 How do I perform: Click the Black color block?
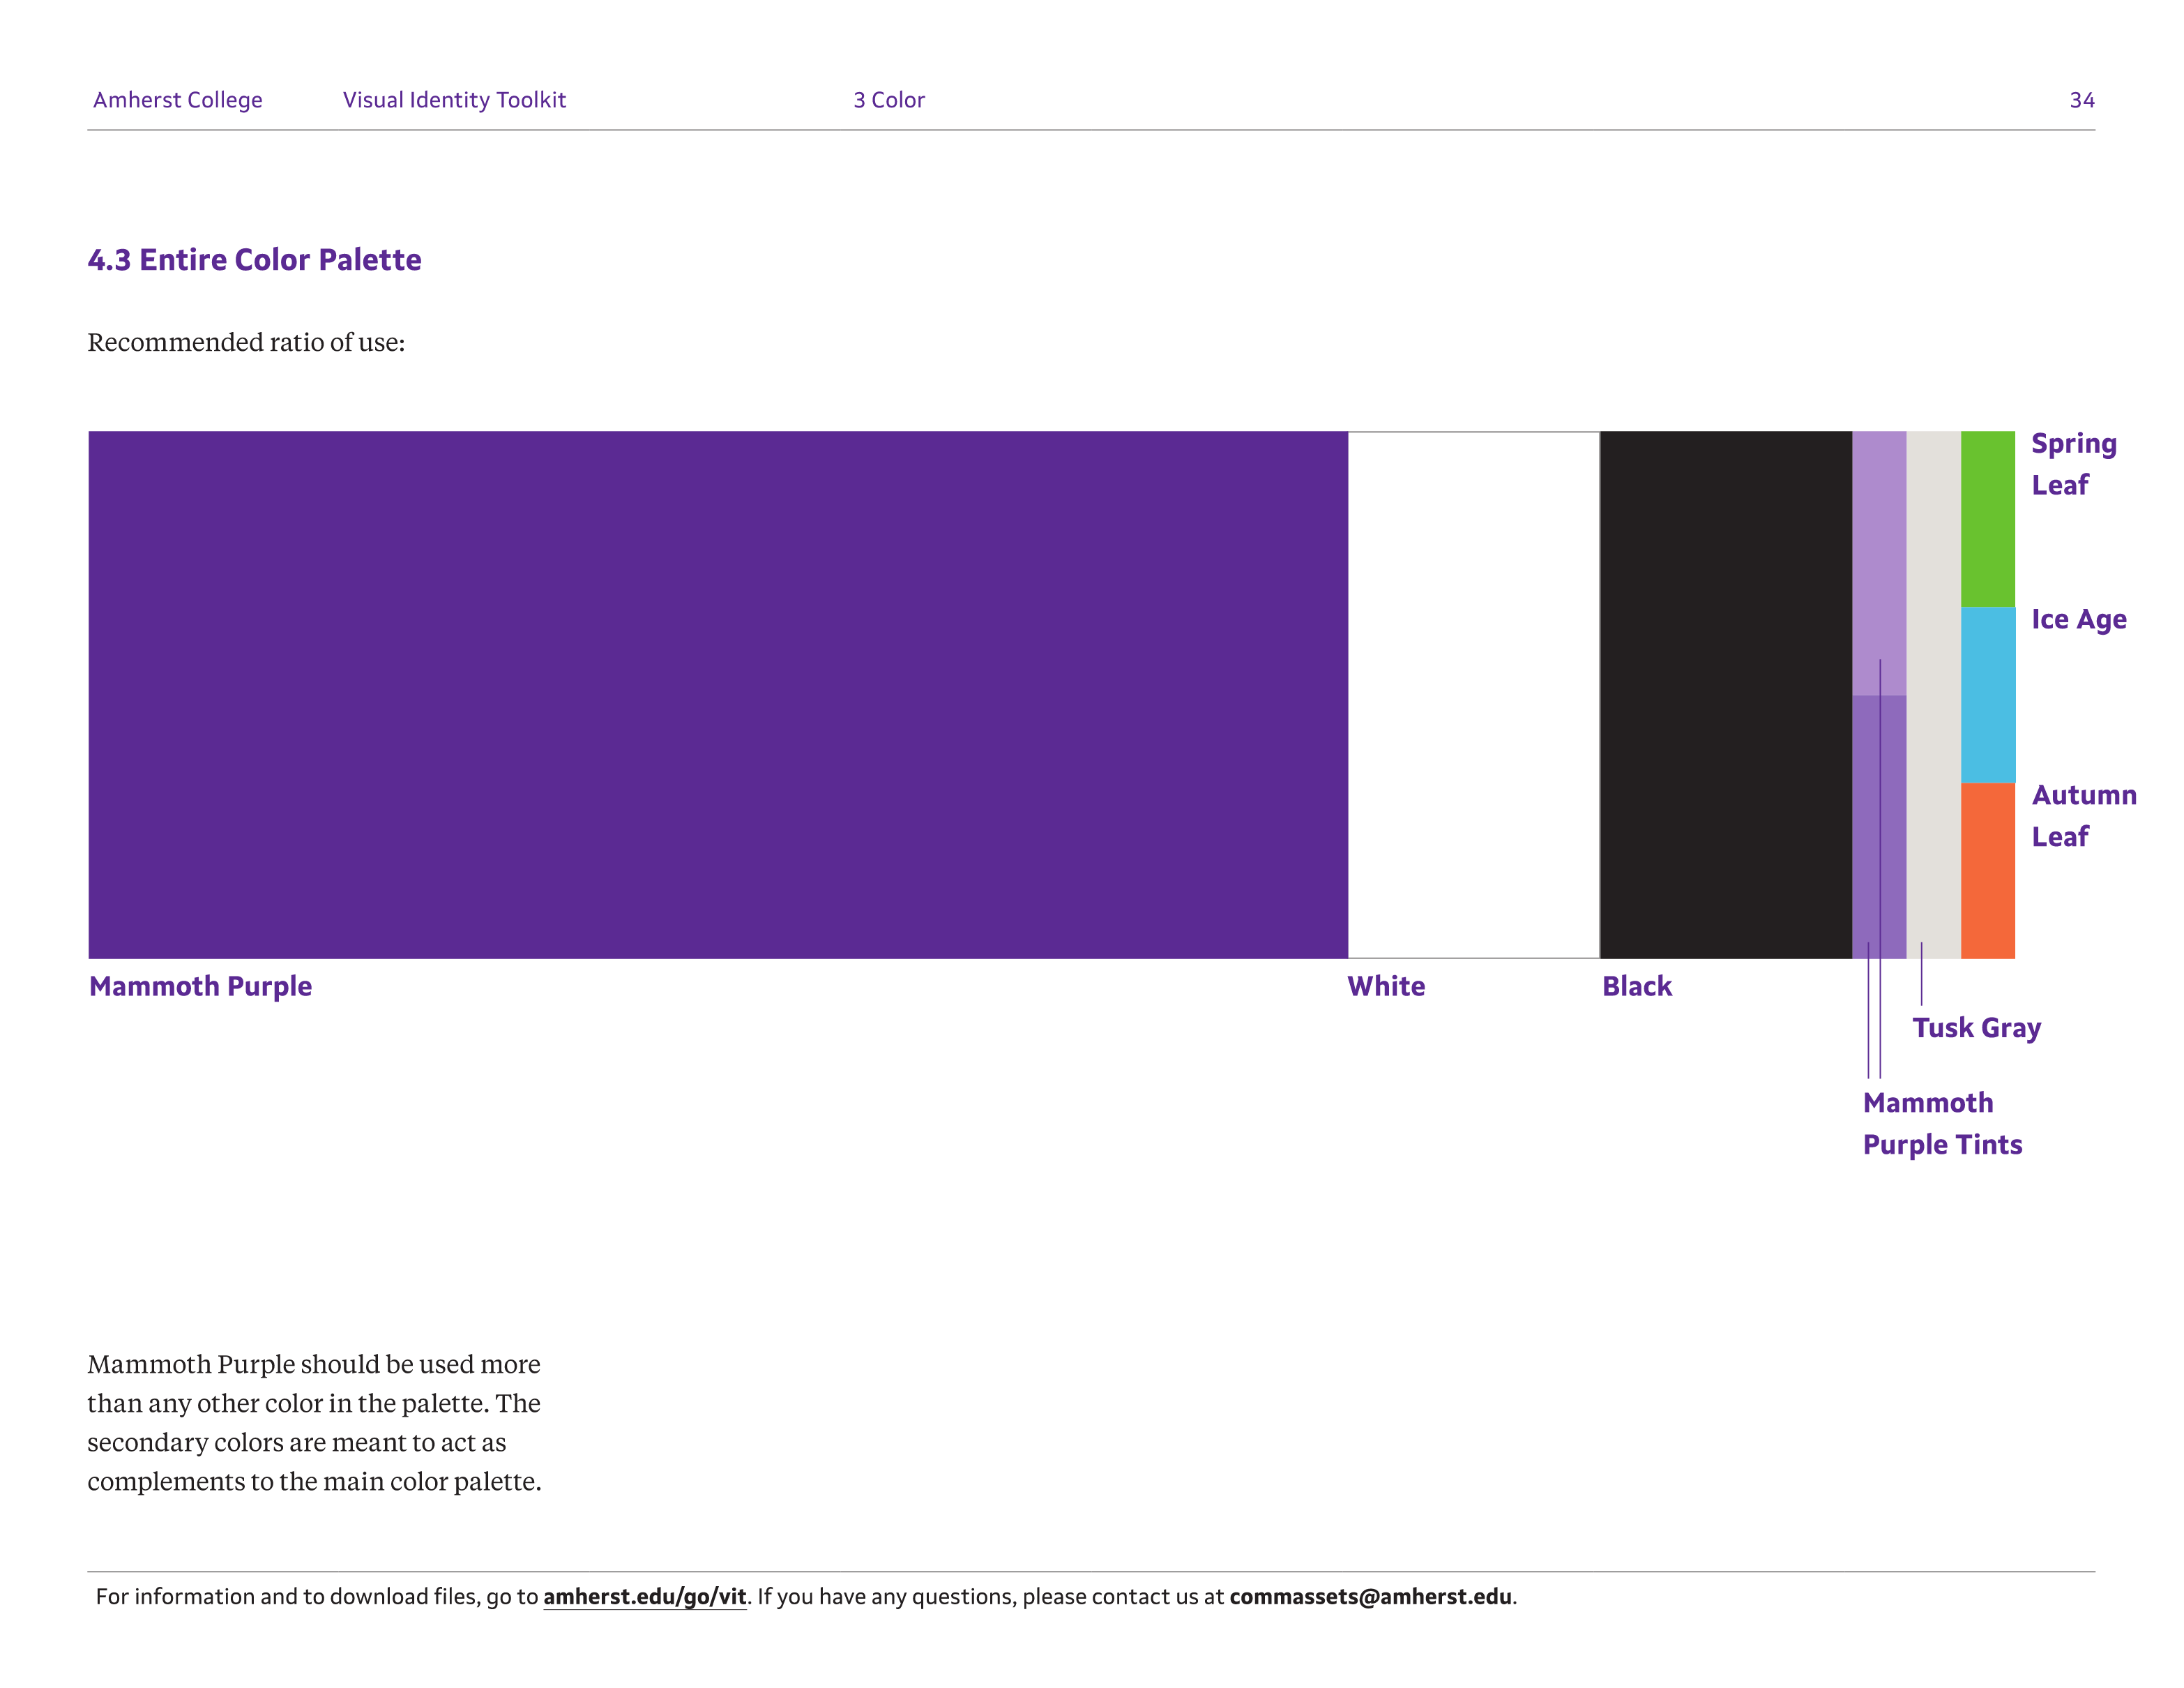click(x=1726, y=695)
